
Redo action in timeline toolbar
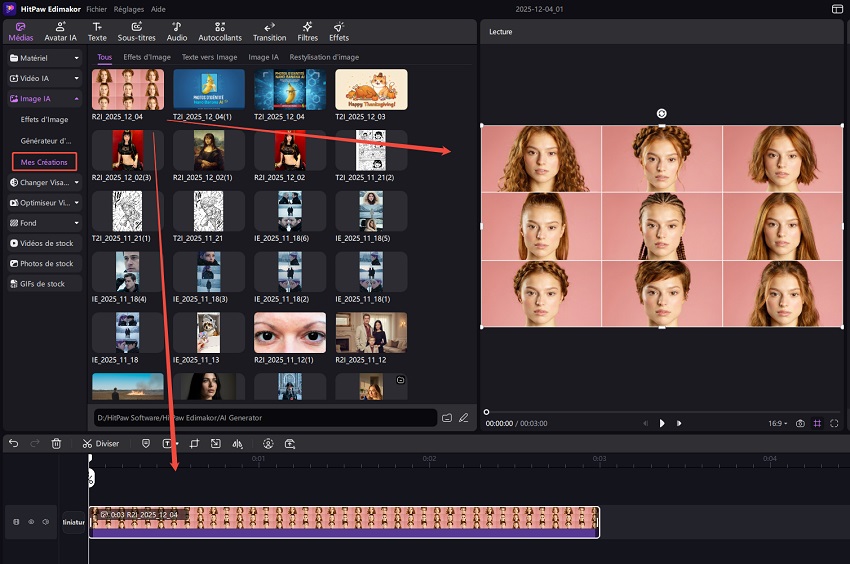[35, 444]
